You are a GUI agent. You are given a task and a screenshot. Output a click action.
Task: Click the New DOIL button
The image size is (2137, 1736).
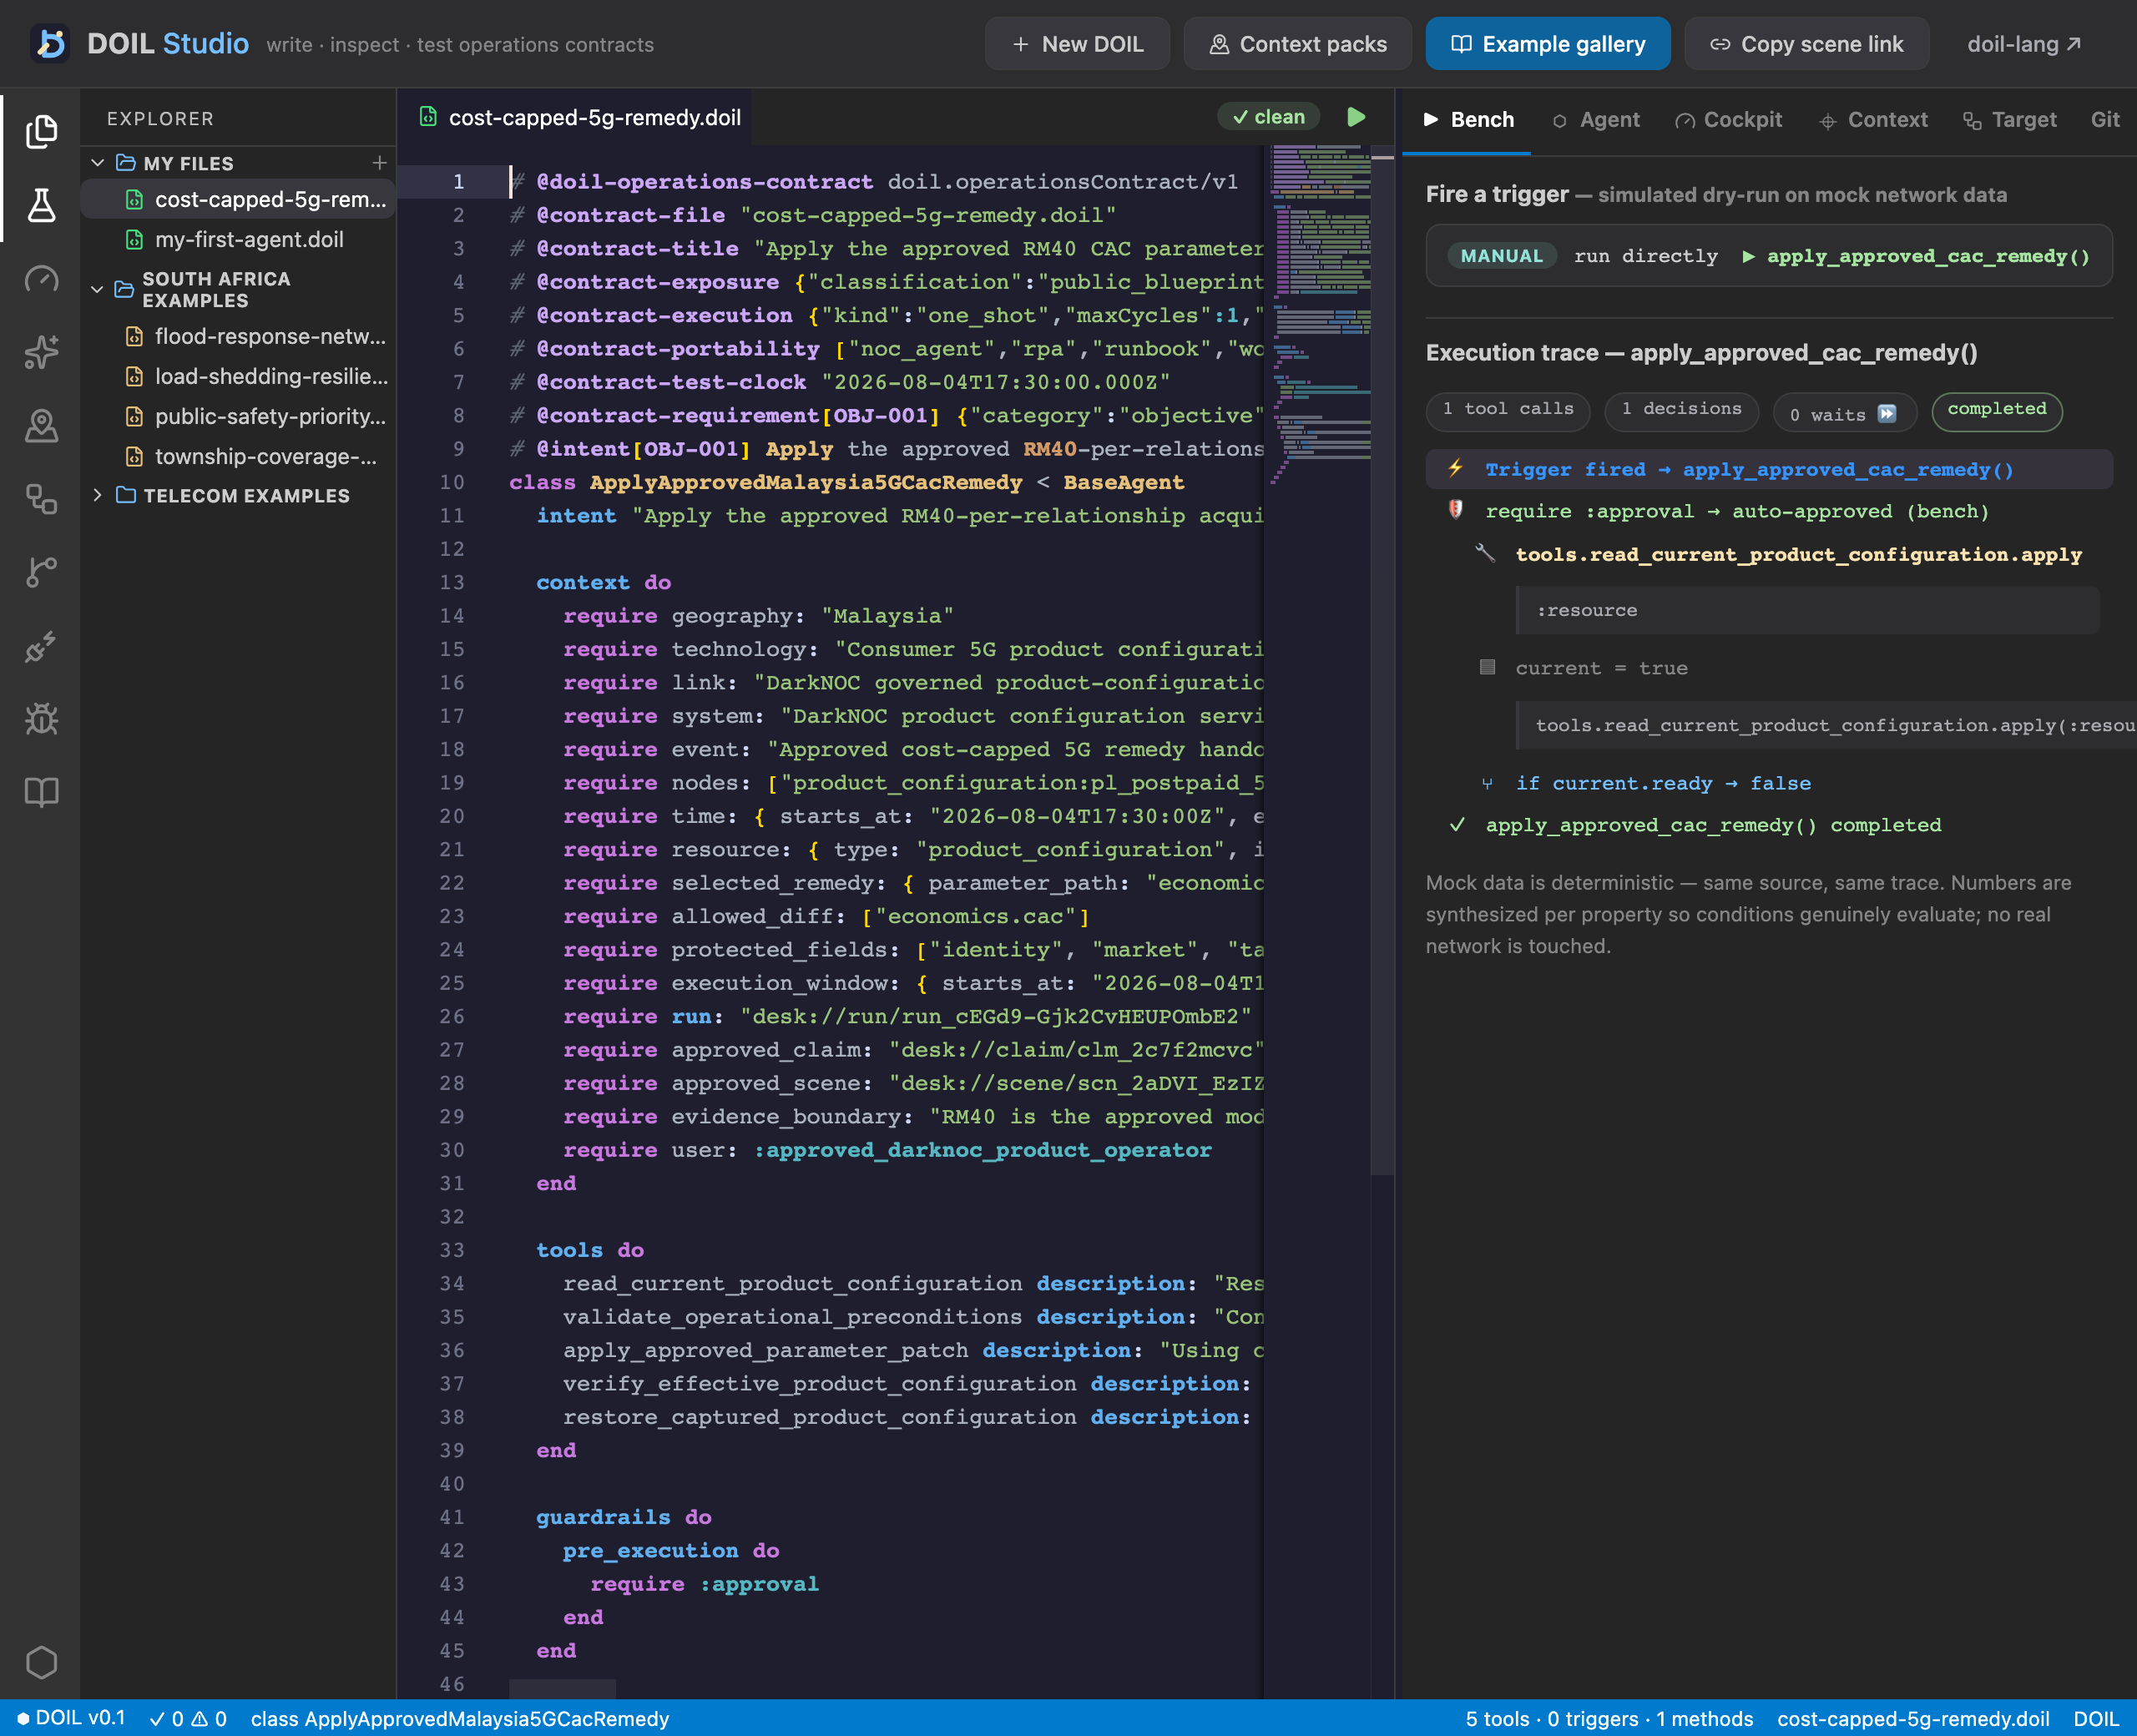tap(1077, 44)
